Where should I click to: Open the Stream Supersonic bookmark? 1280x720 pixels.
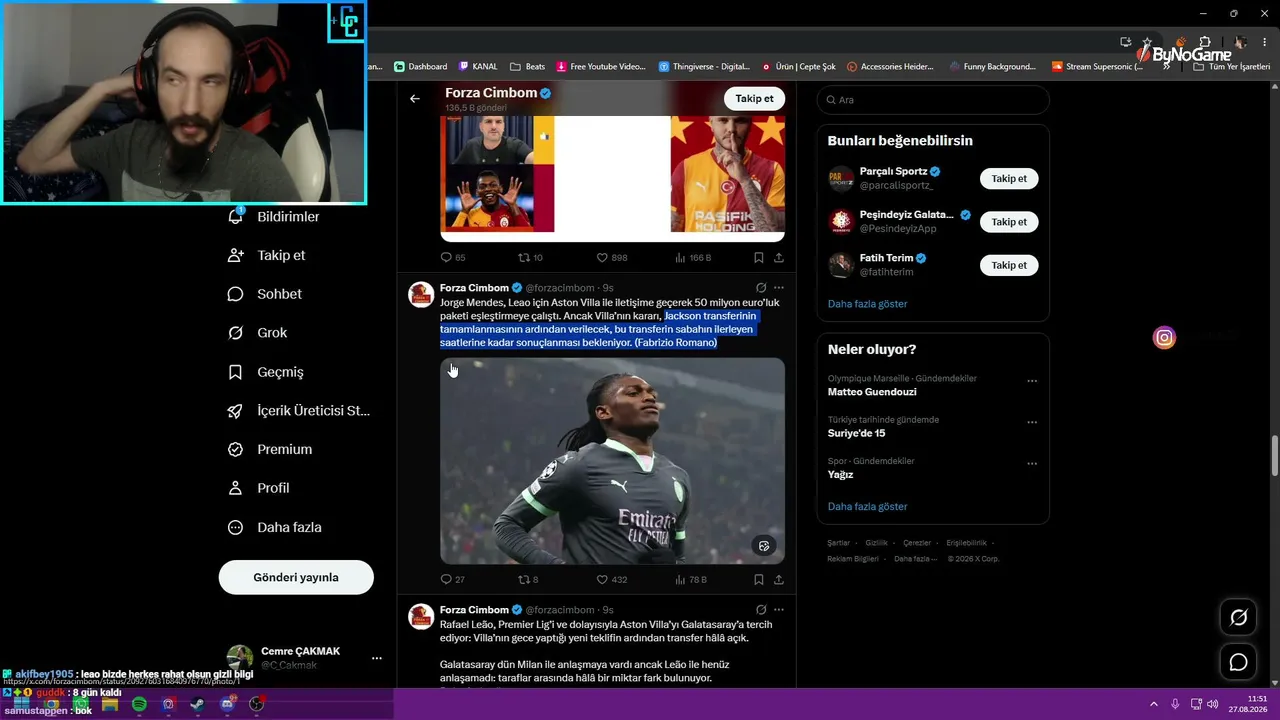pyautogui.click(x=1097, y=67)
